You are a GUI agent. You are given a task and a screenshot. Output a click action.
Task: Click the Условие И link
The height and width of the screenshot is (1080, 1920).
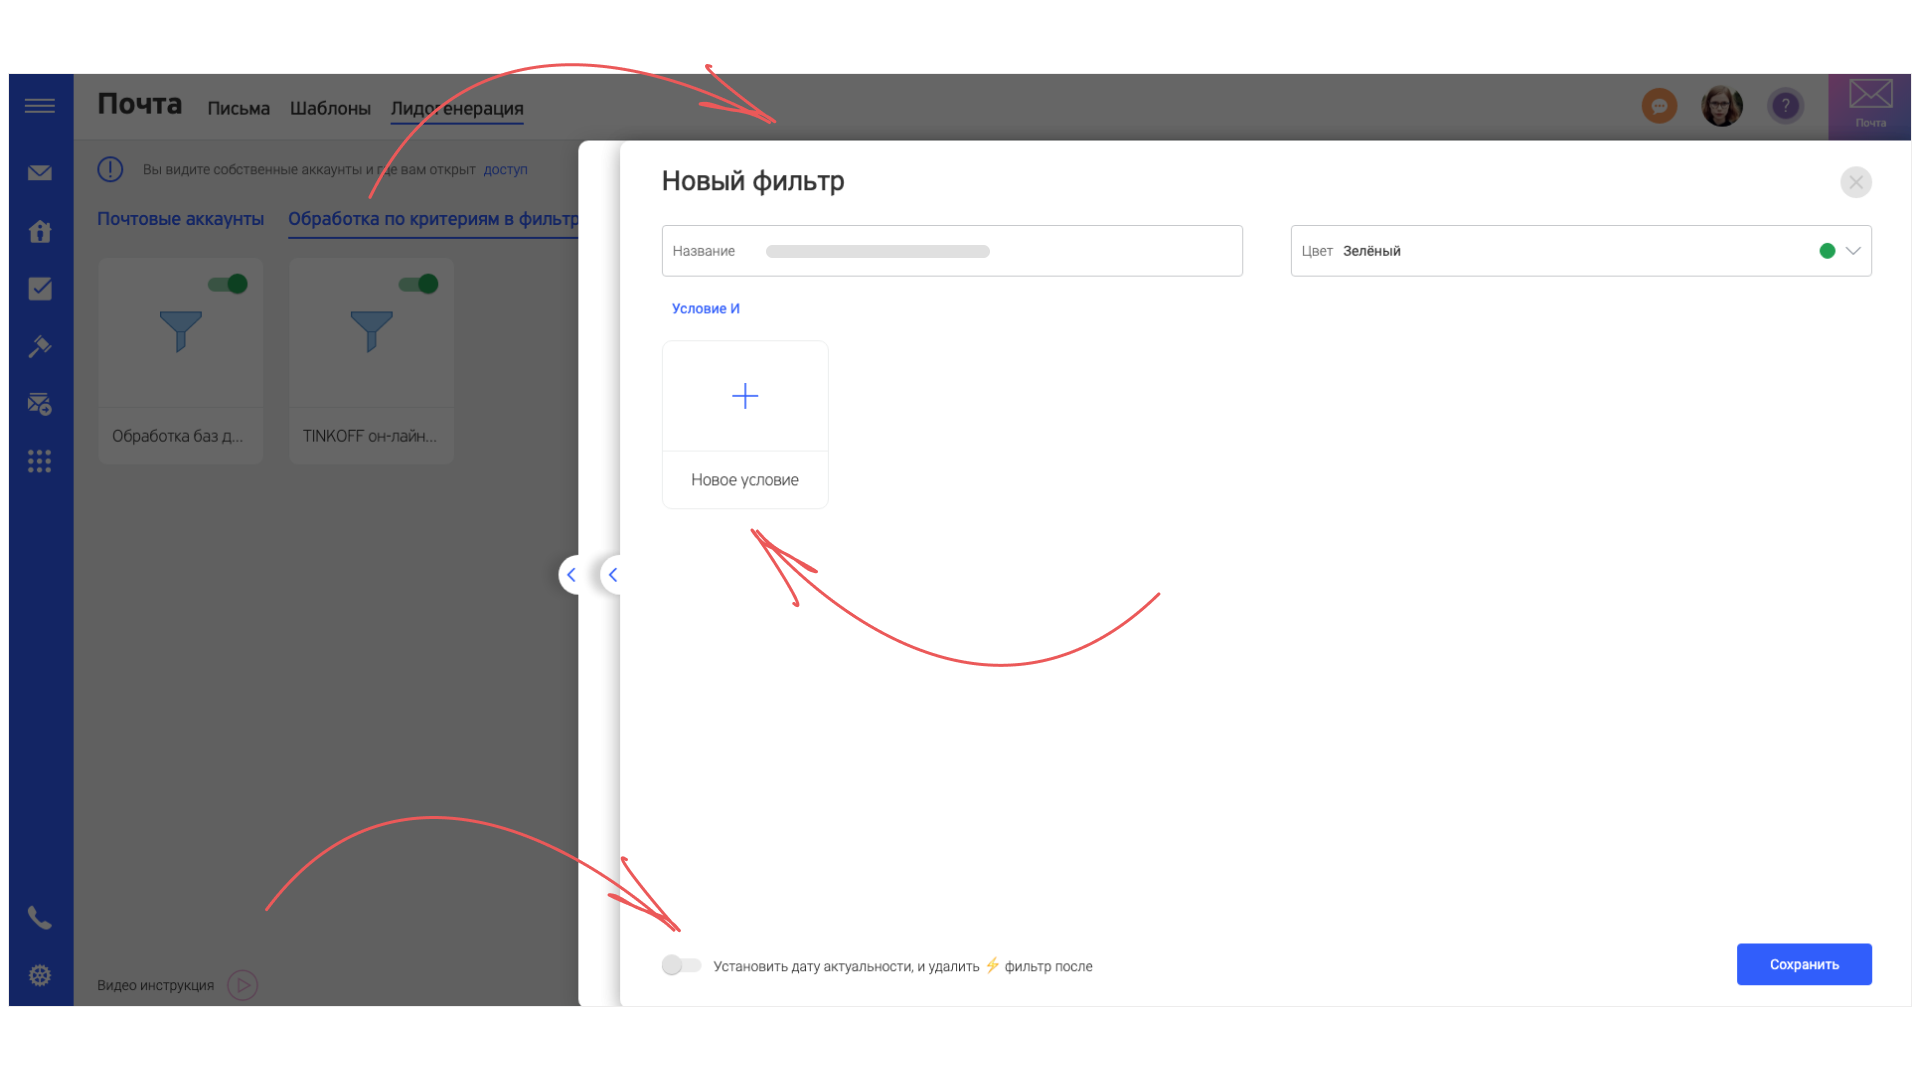click(706, 308)
